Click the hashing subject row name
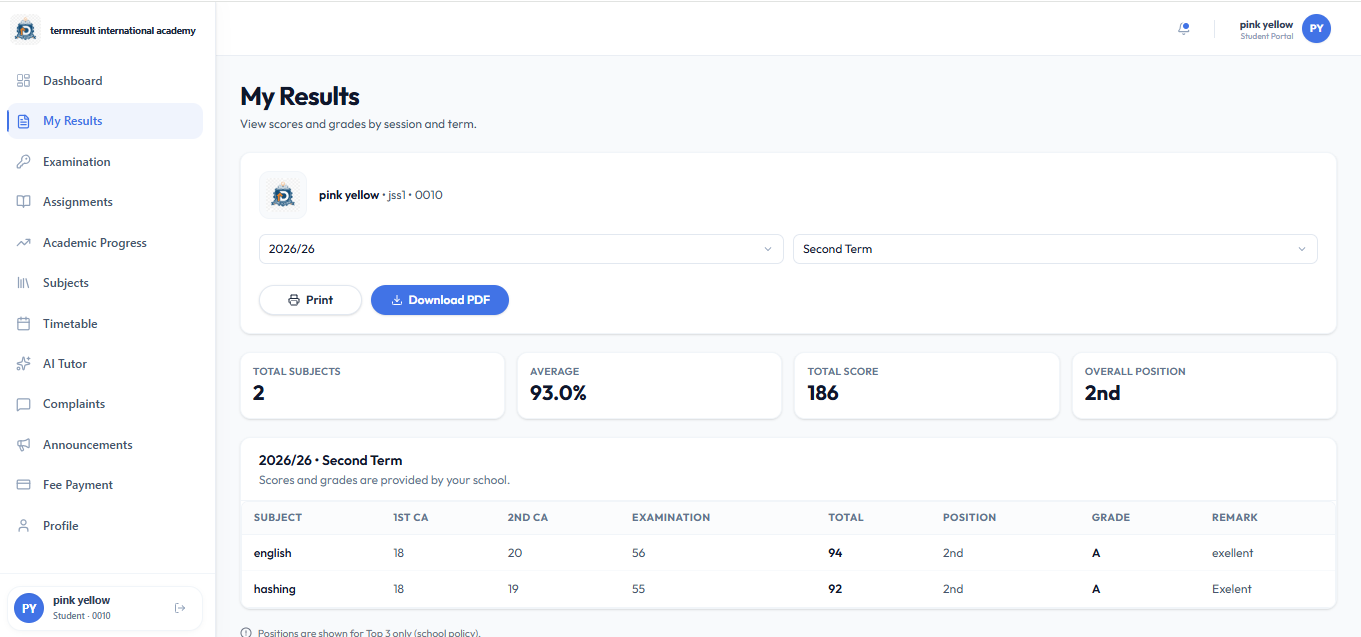 coord(275,589)
